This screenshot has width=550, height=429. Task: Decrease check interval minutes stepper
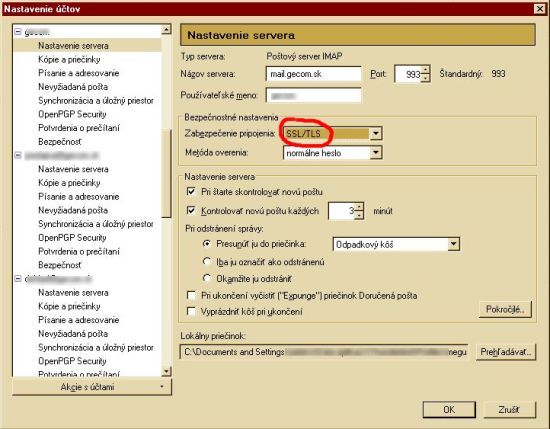click(359, 215)
